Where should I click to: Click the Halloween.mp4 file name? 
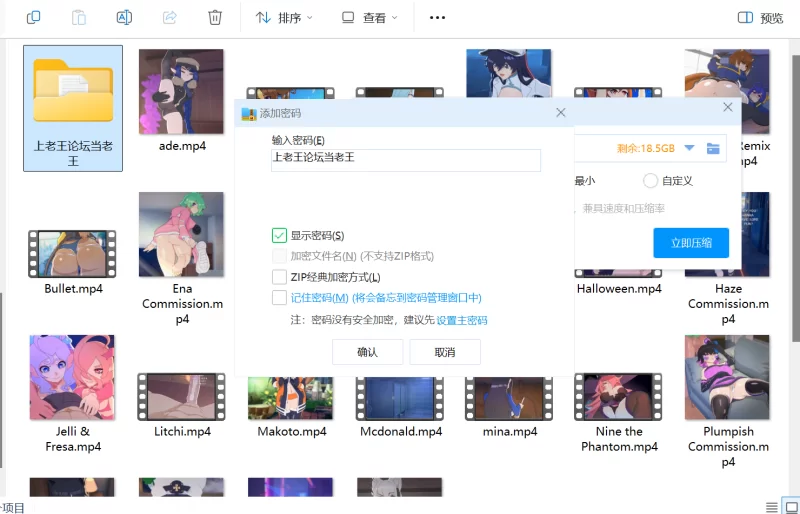coord(619,288)
